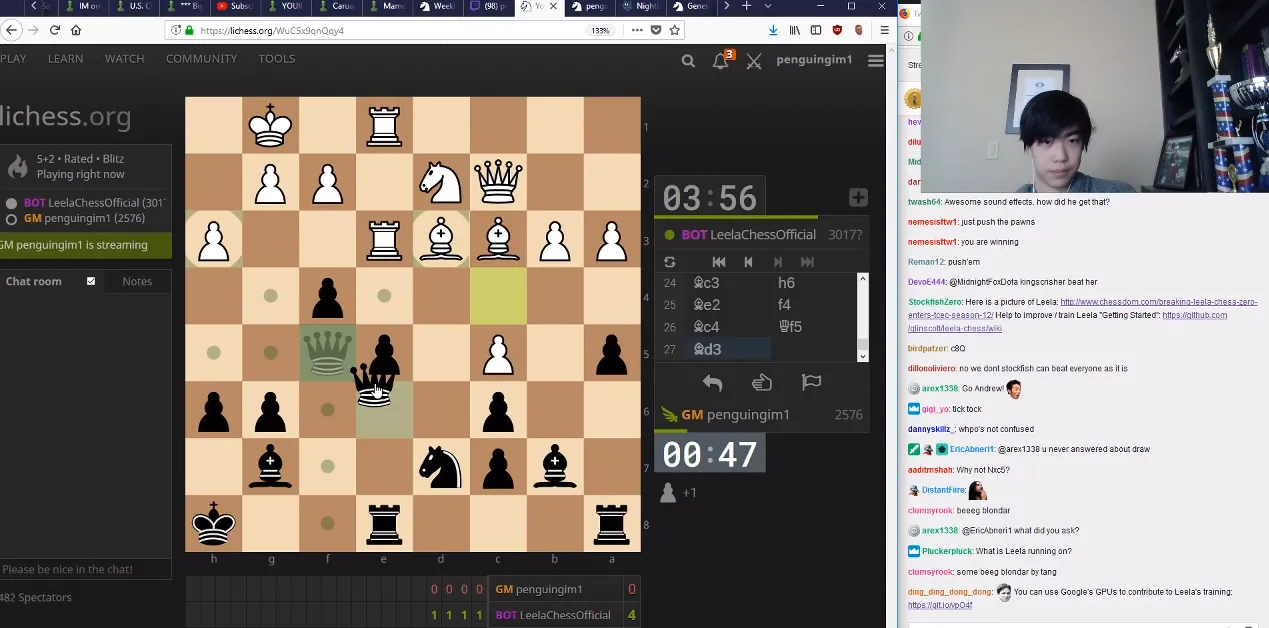Open the COMMUNITY menu
Viewport: 1269px width, 628px height.
click(x=202, y=59)
